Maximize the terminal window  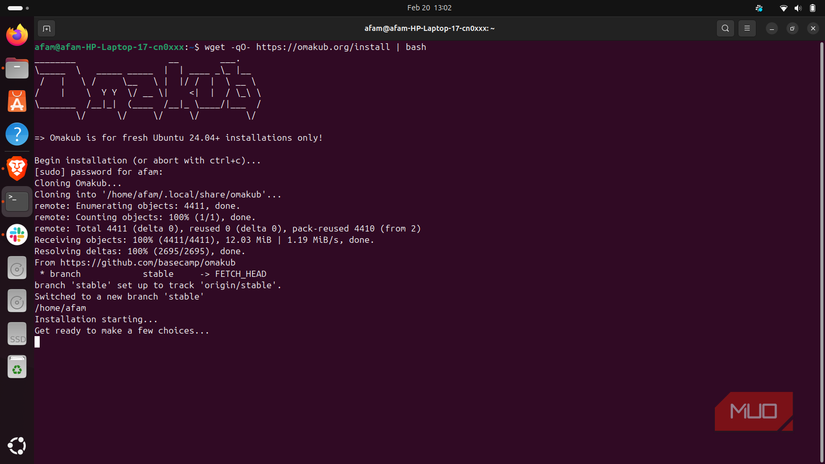(792, 28)
